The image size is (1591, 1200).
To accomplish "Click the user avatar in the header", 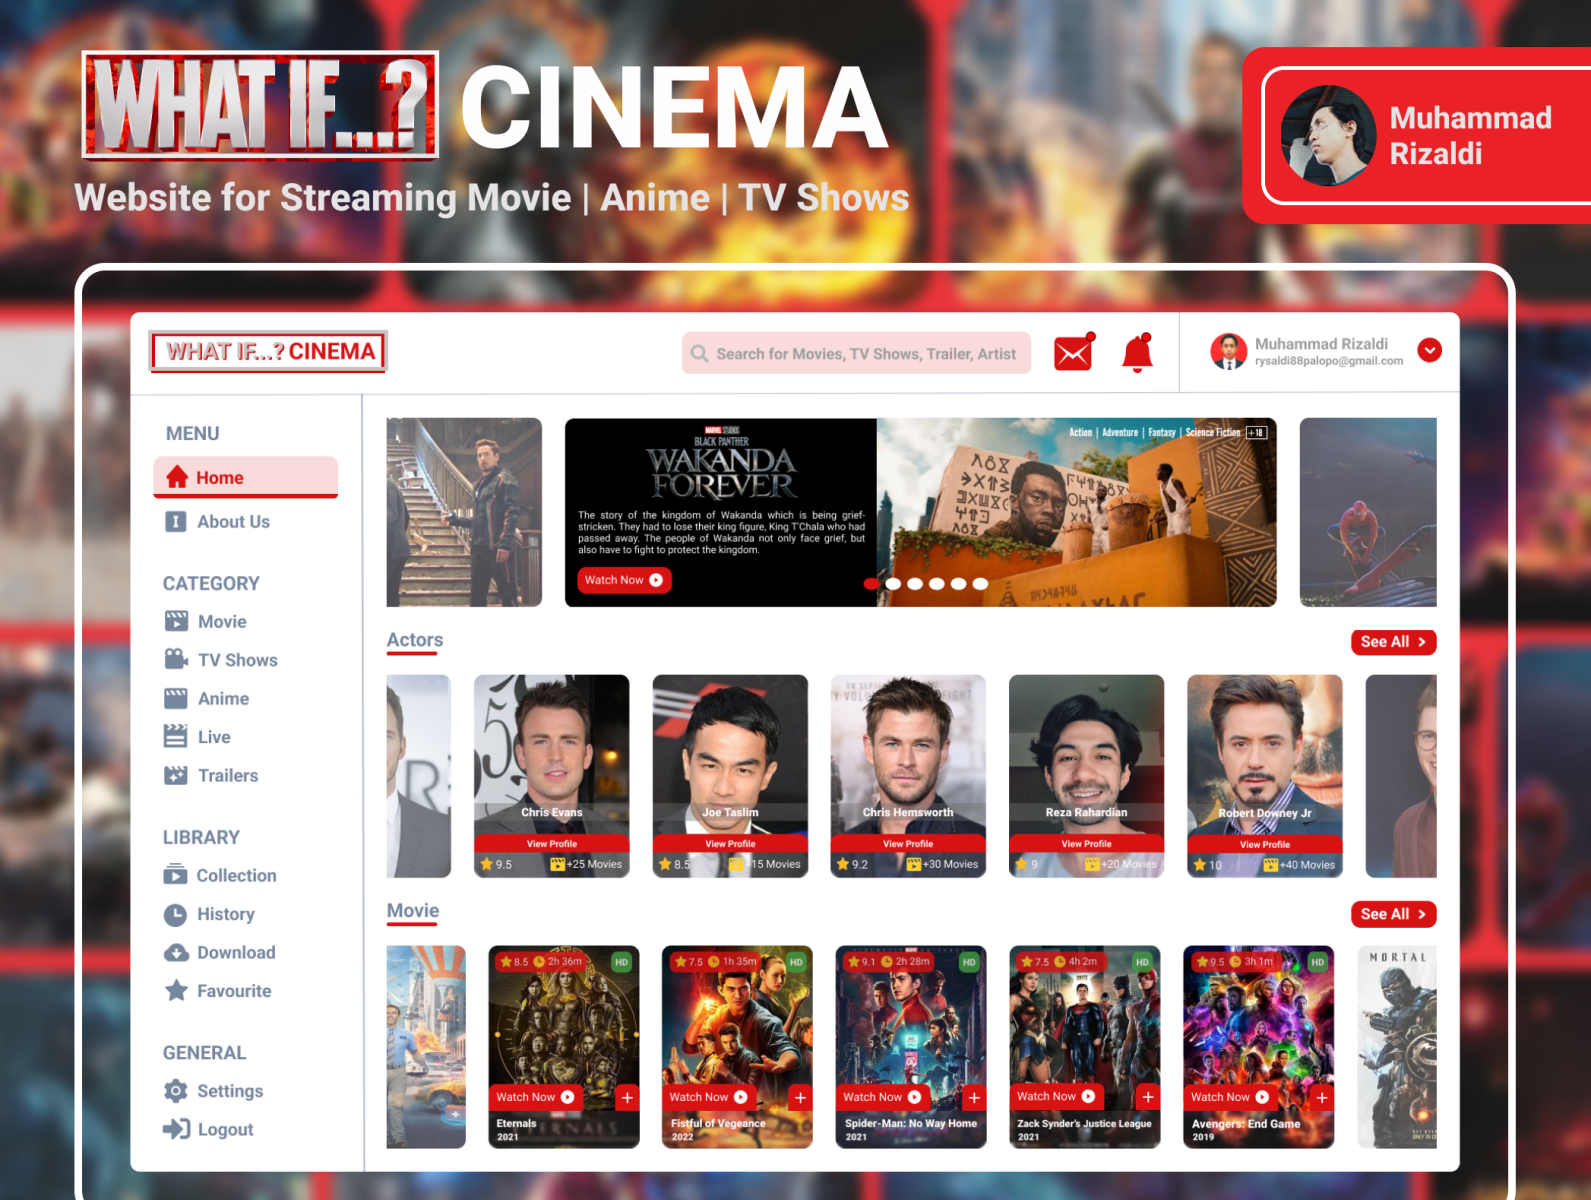I will point(1228,351).
